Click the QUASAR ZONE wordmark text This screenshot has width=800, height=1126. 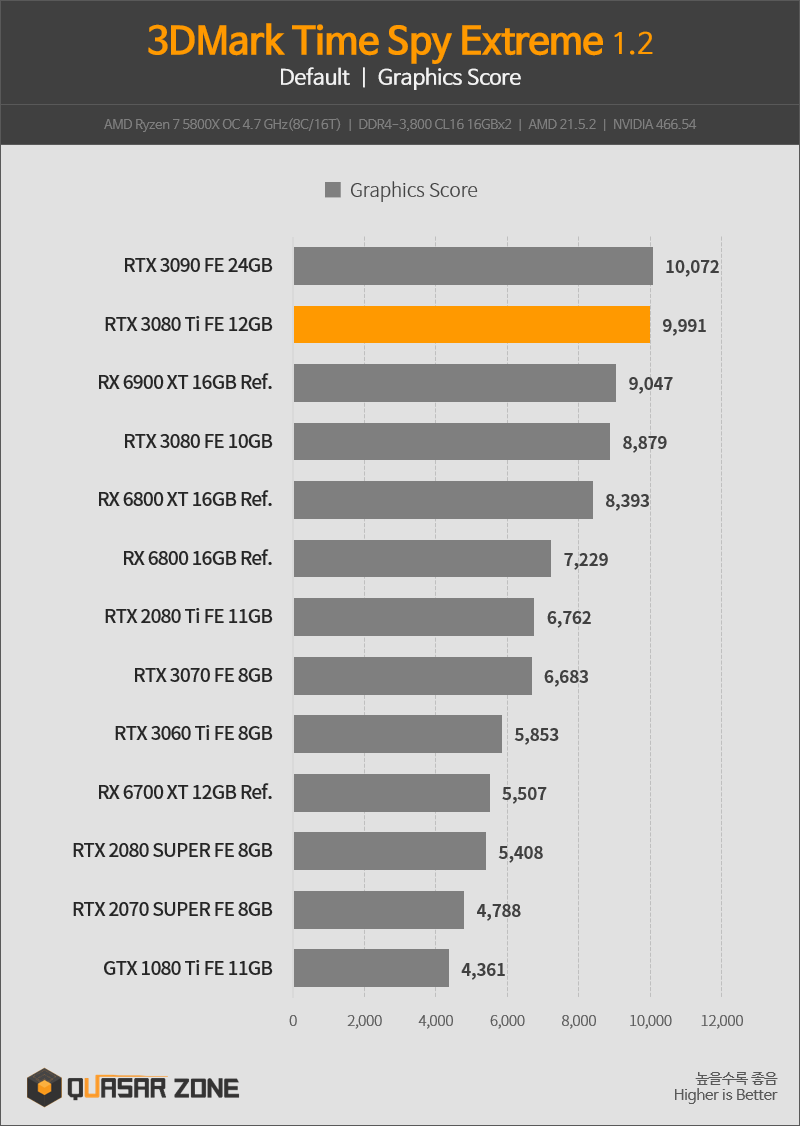[153, 1088]
